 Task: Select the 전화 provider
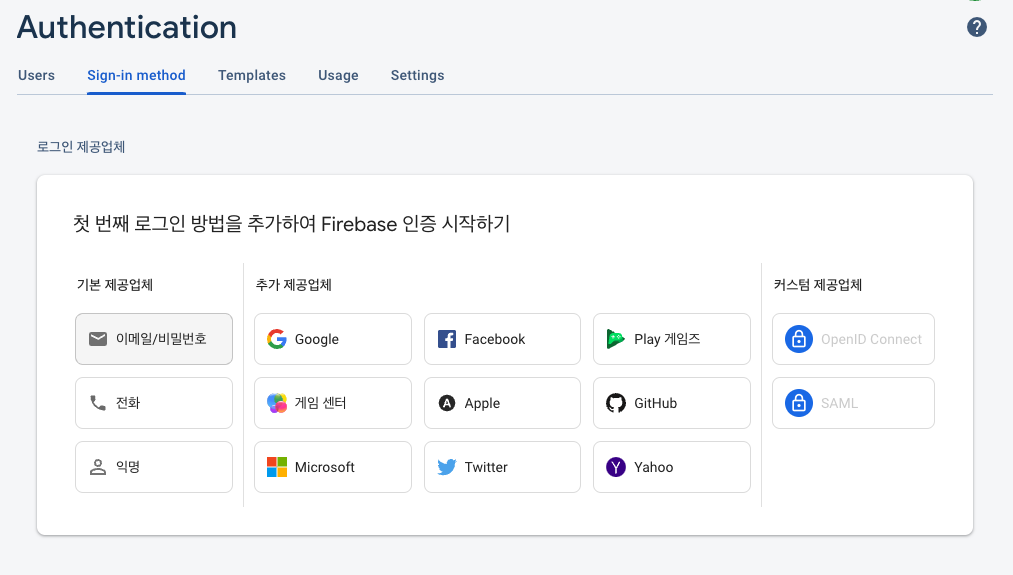(154, 403)
